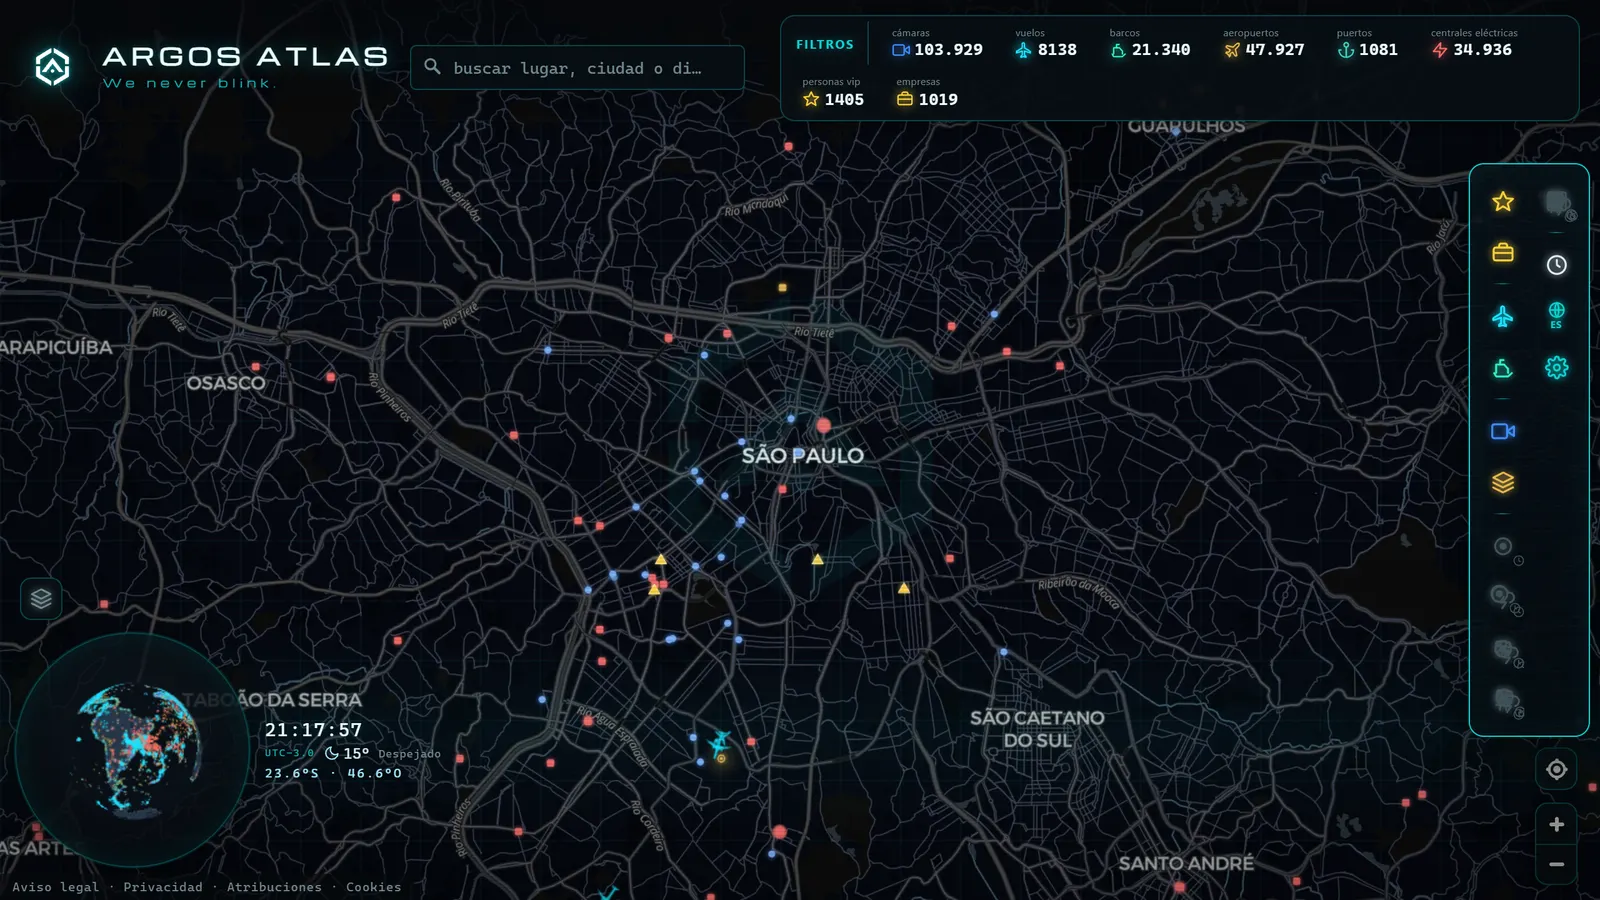Open the settings gear icon
Viewport: 1600px width, 900px height.
pos(1556,368)
